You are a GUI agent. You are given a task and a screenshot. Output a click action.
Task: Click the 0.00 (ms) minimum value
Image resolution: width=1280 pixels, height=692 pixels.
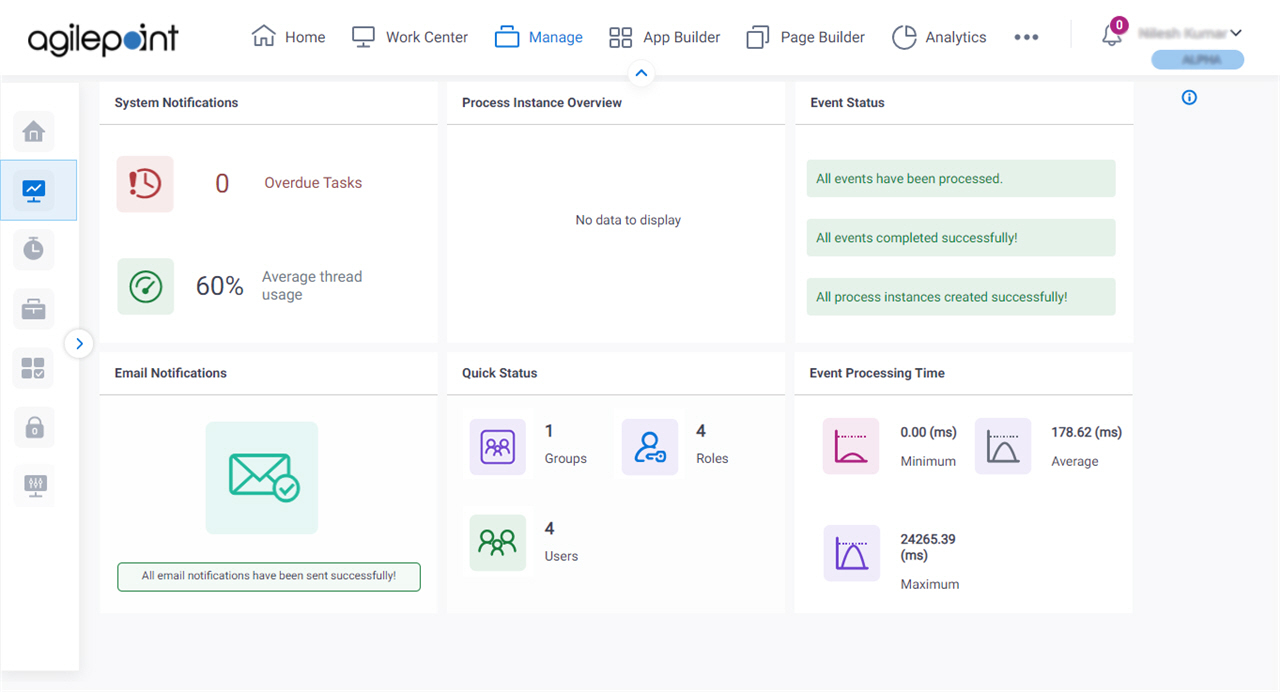(x=928, y=432)
